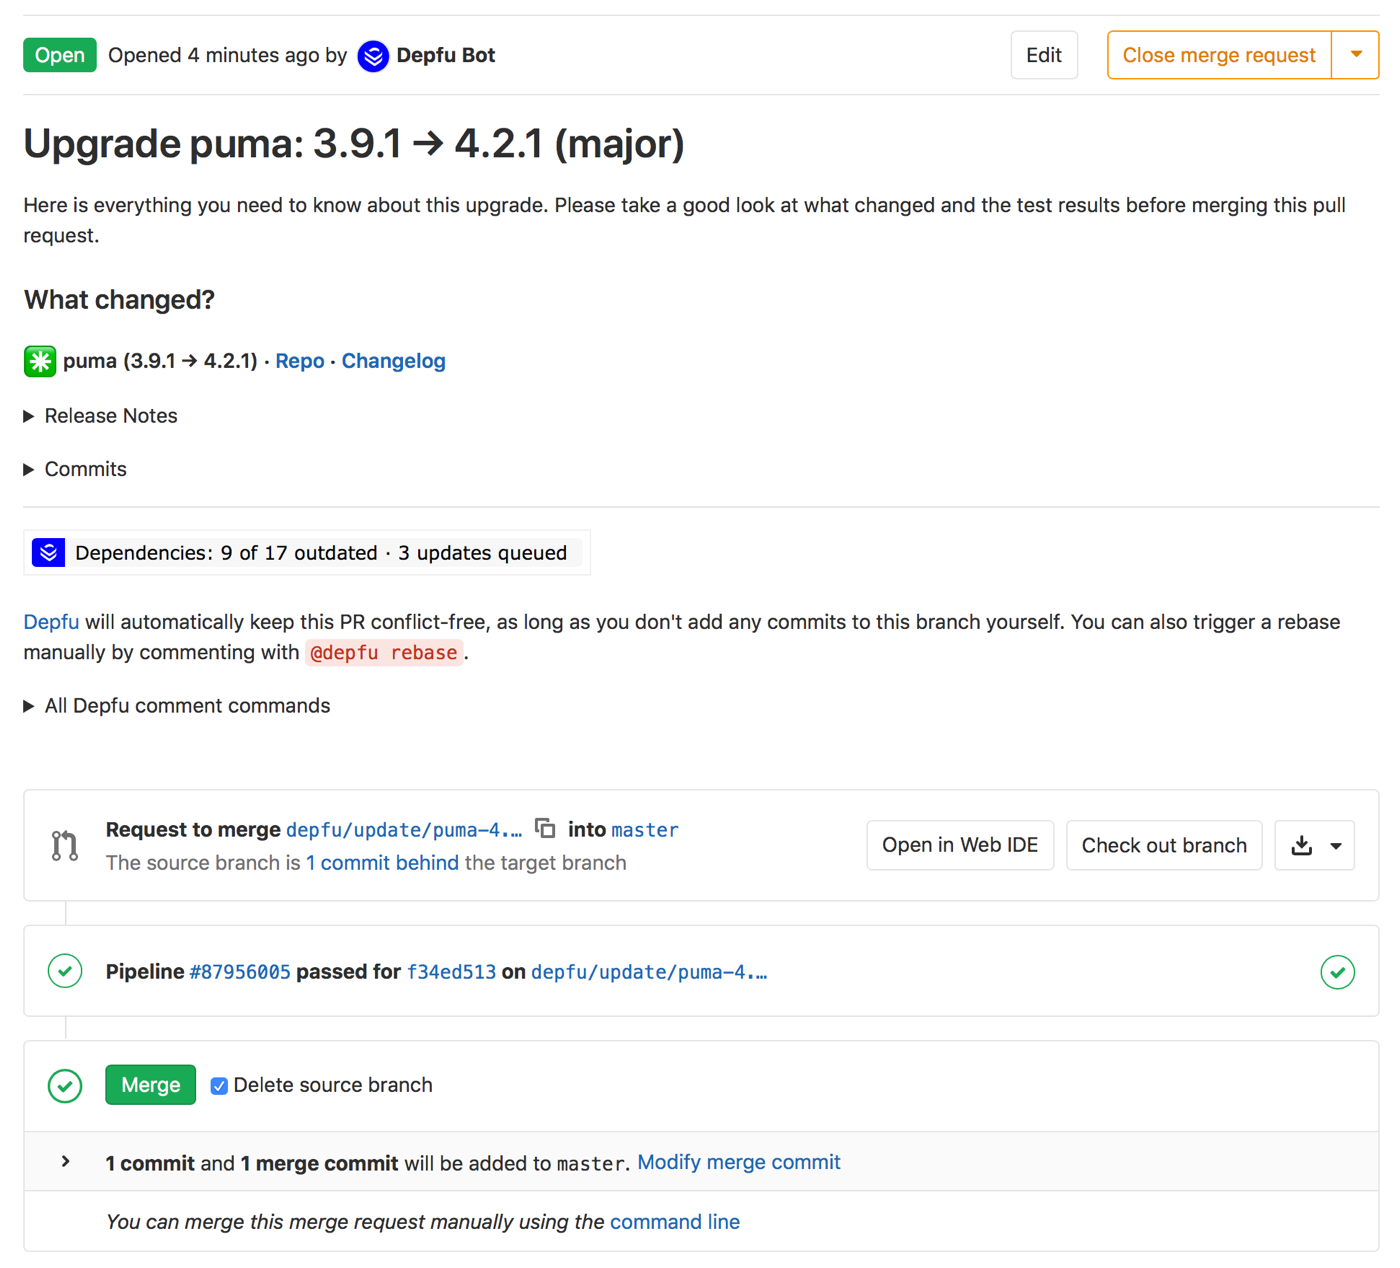Click the pipeline passed status icon on left

pos(65,971)
